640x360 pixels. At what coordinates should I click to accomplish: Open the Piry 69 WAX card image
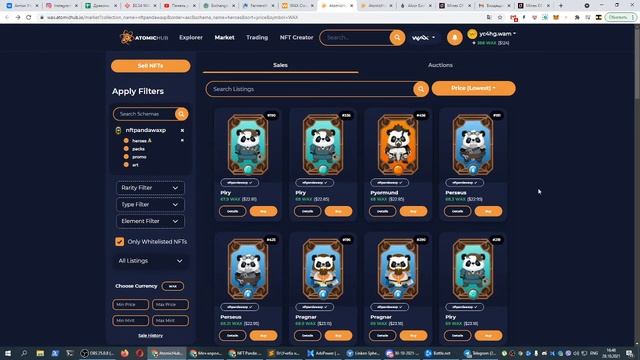[473, 269]
